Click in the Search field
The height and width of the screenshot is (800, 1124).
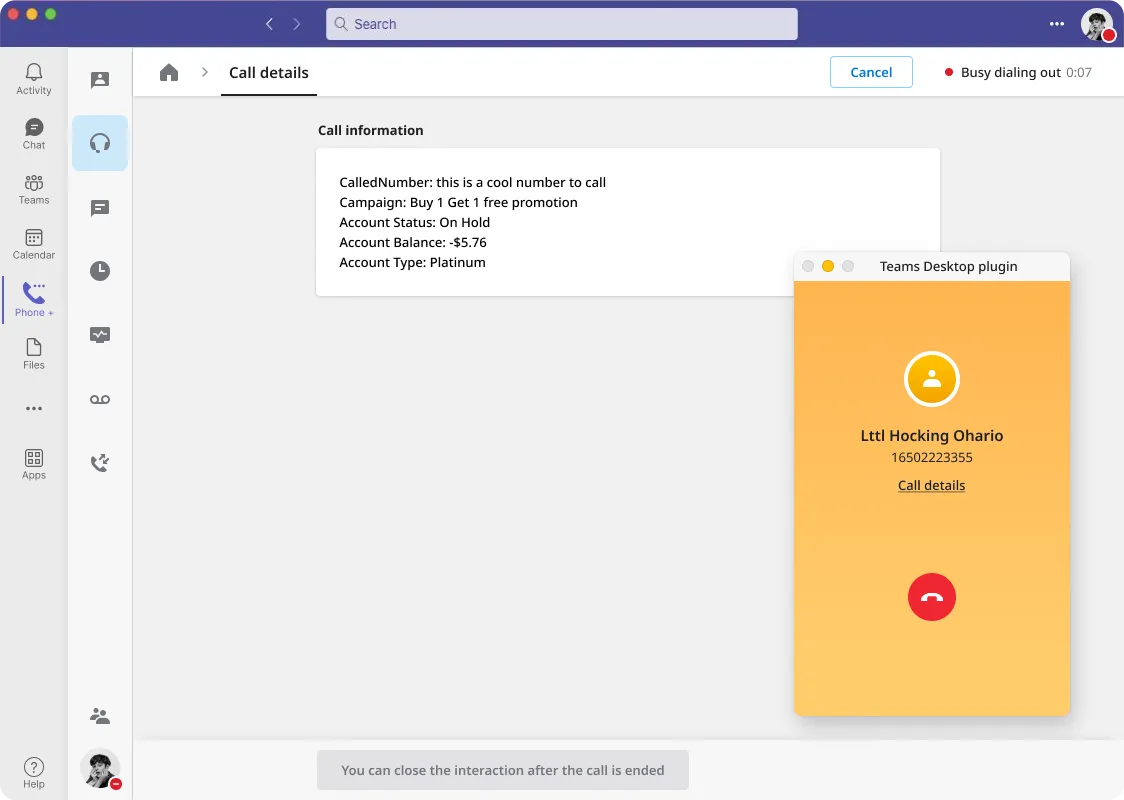(x=561, y=24)
